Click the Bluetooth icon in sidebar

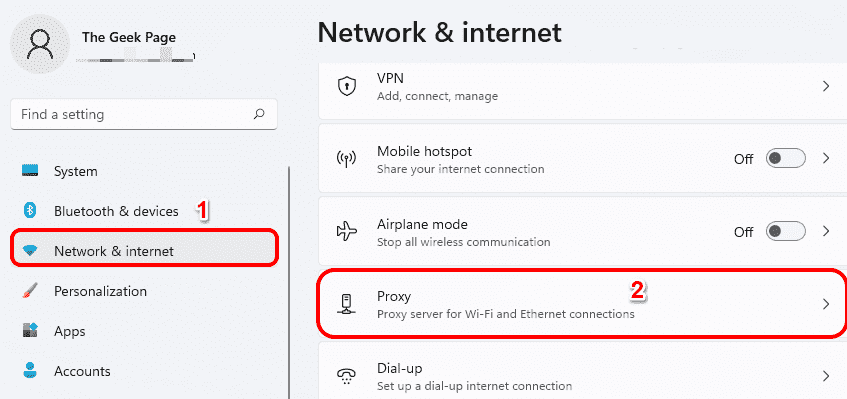pos(30,211)
